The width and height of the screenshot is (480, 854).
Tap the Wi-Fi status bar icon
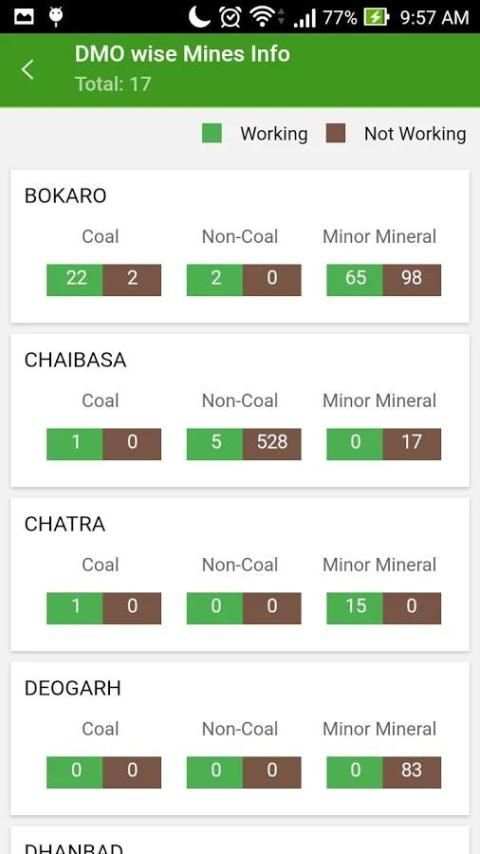click(x=262, y=17)
